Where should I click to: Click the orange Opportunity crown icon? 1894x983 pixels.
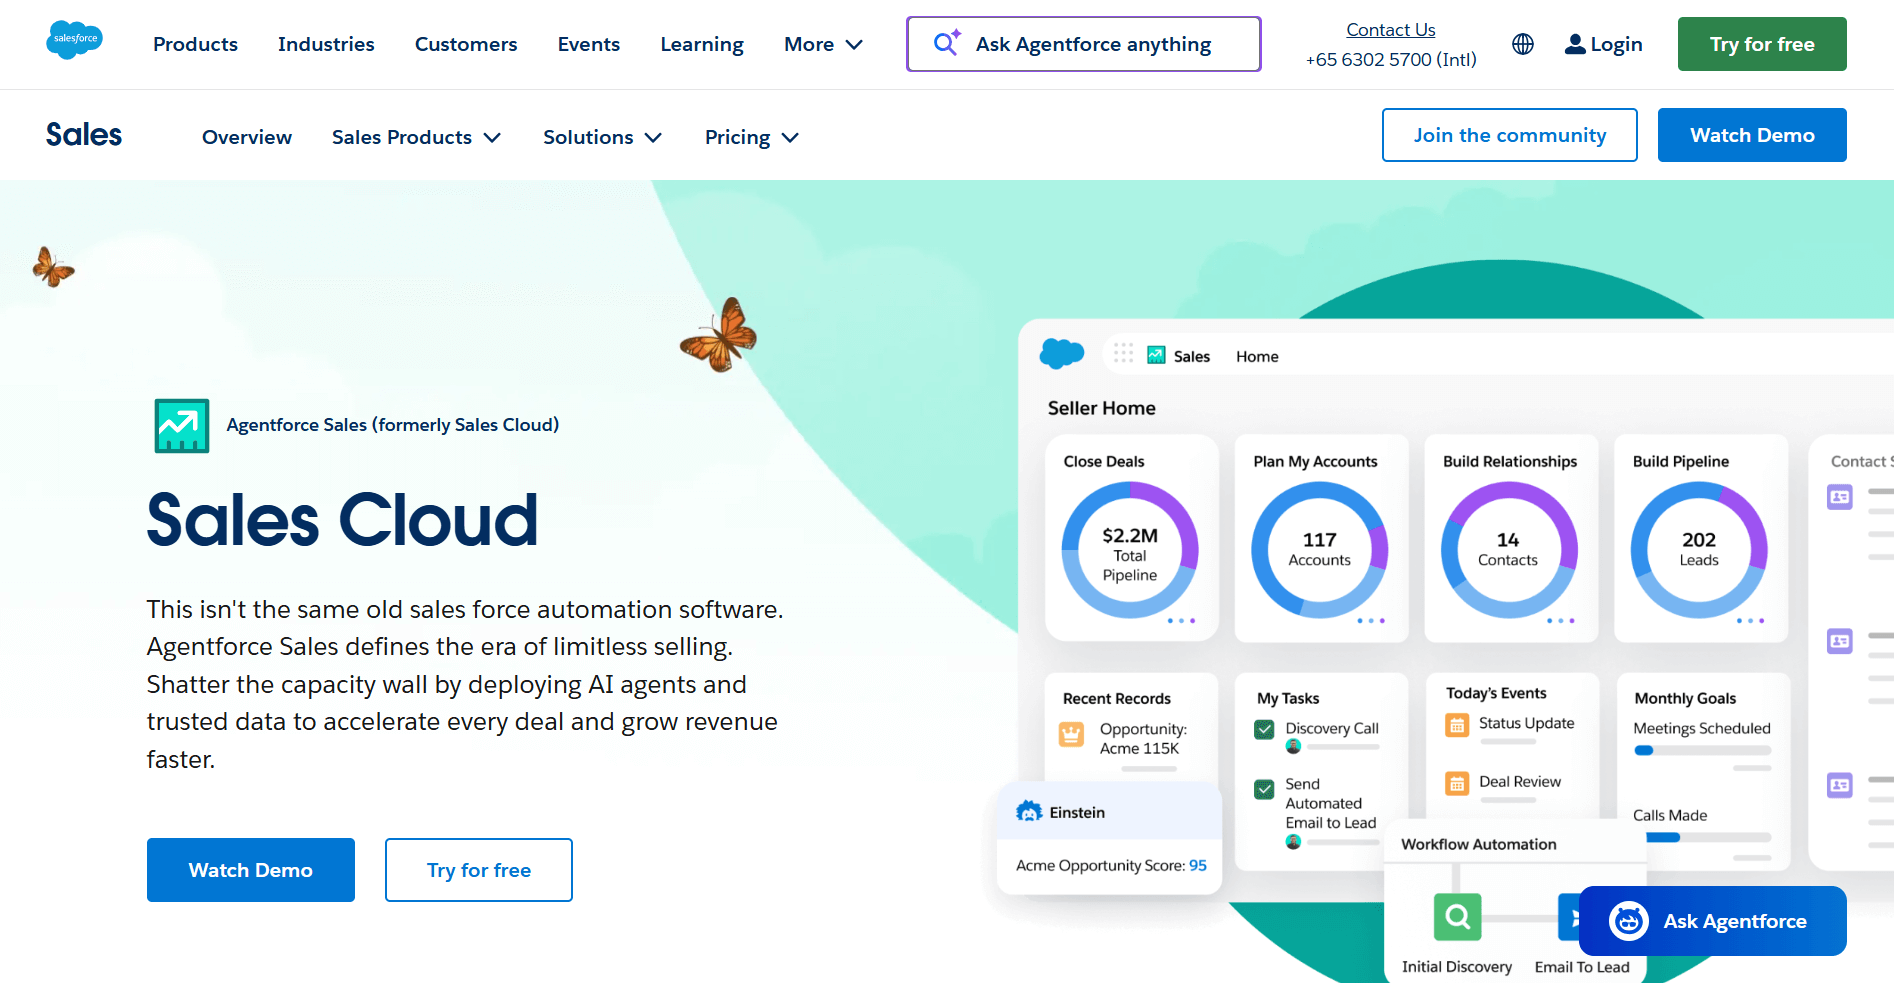pos(1071,735)
